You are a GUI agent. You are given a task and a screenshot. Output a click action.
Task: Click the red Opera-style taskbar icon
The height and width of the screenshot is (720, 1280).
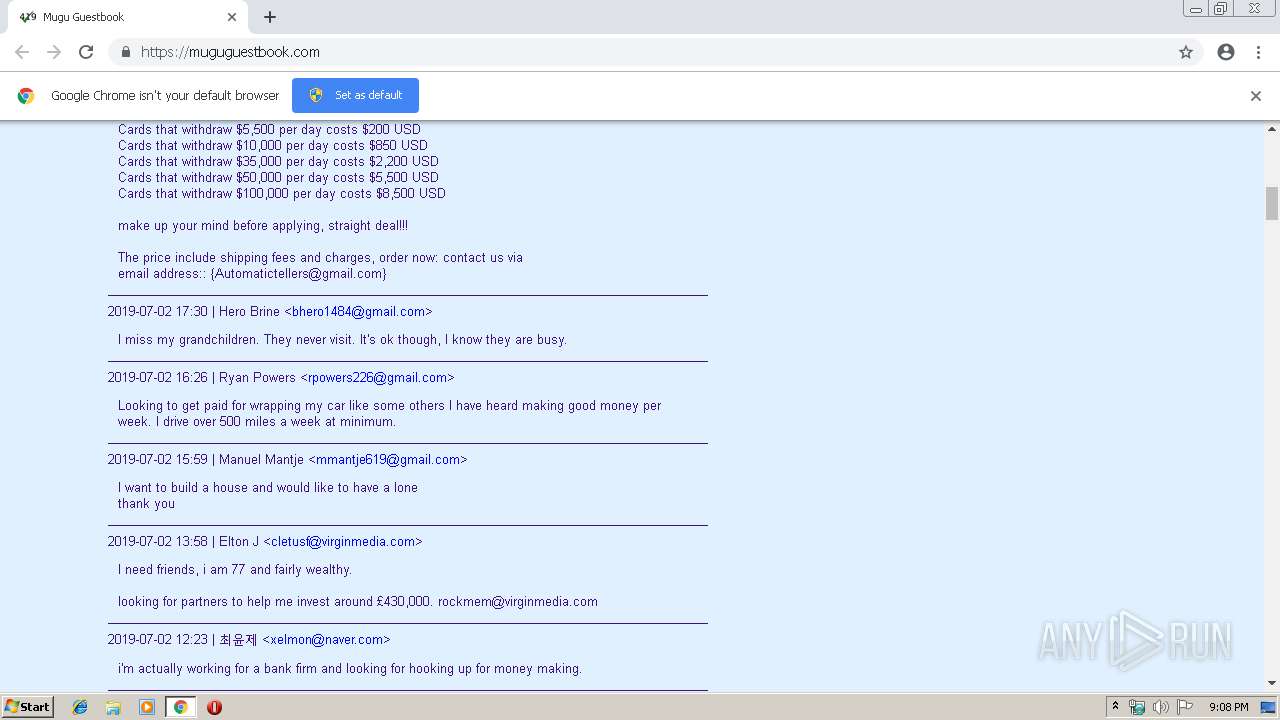point(214,707)
